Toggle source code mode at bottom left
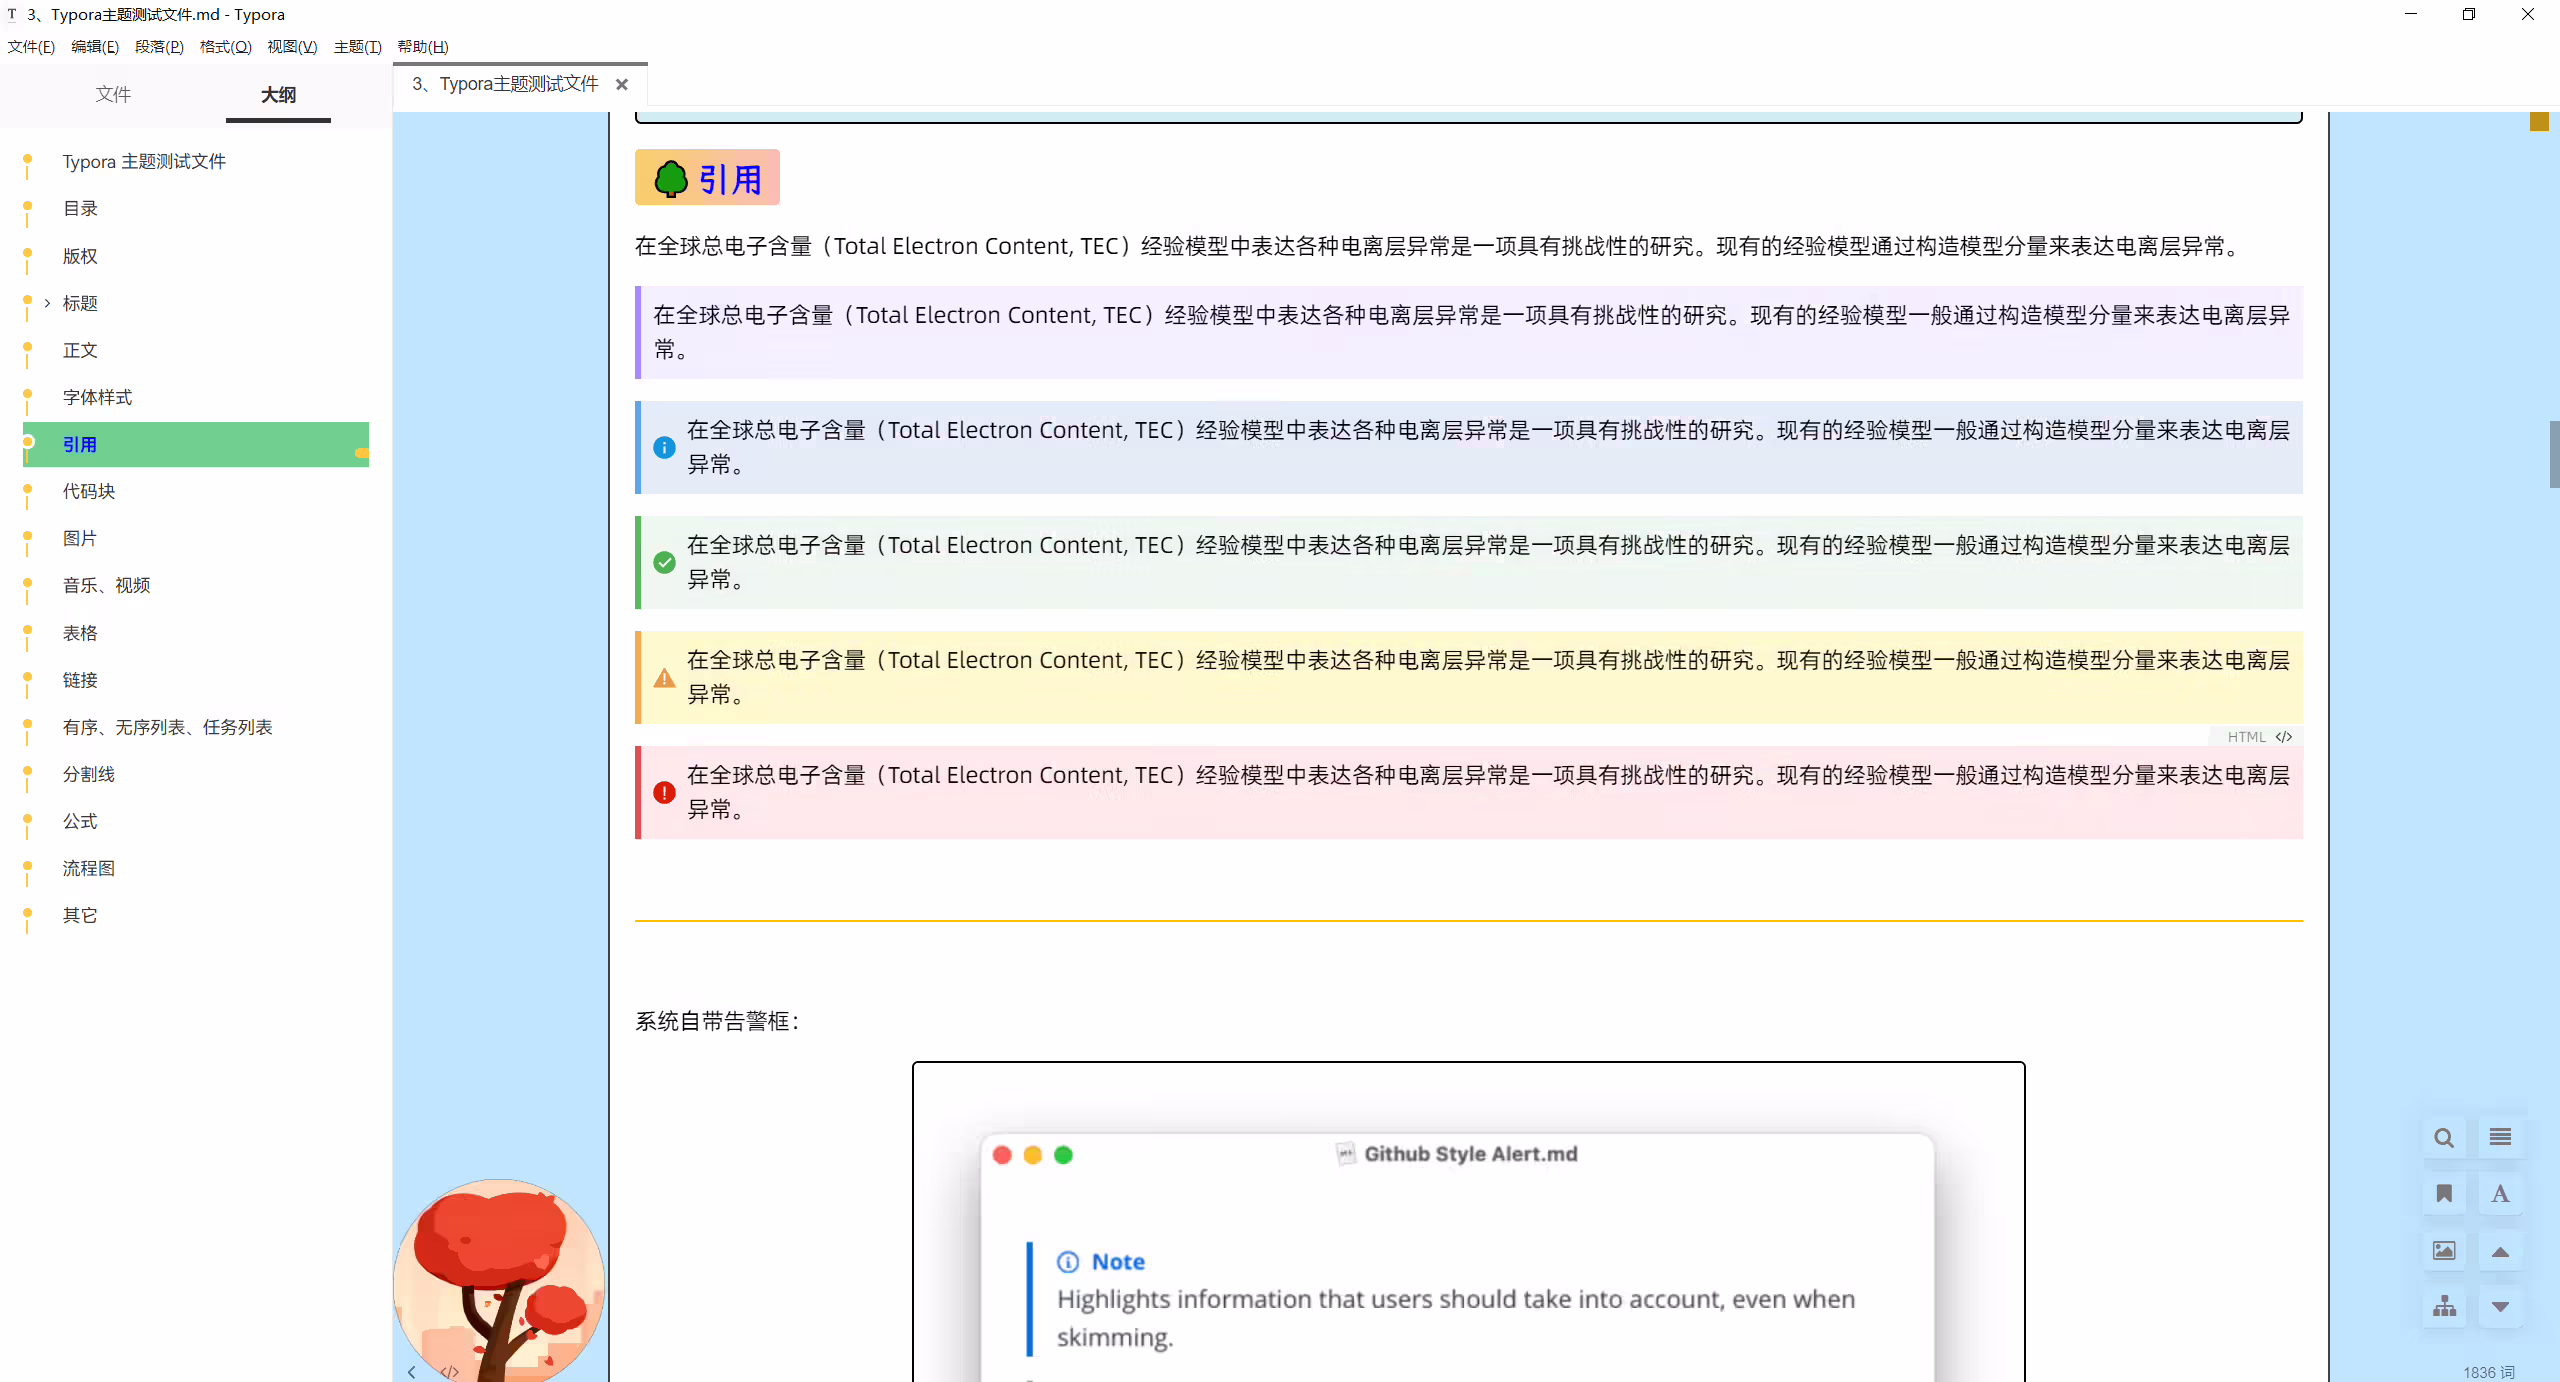The width and height of the screenshot is (2560, 1382). 450,1372
